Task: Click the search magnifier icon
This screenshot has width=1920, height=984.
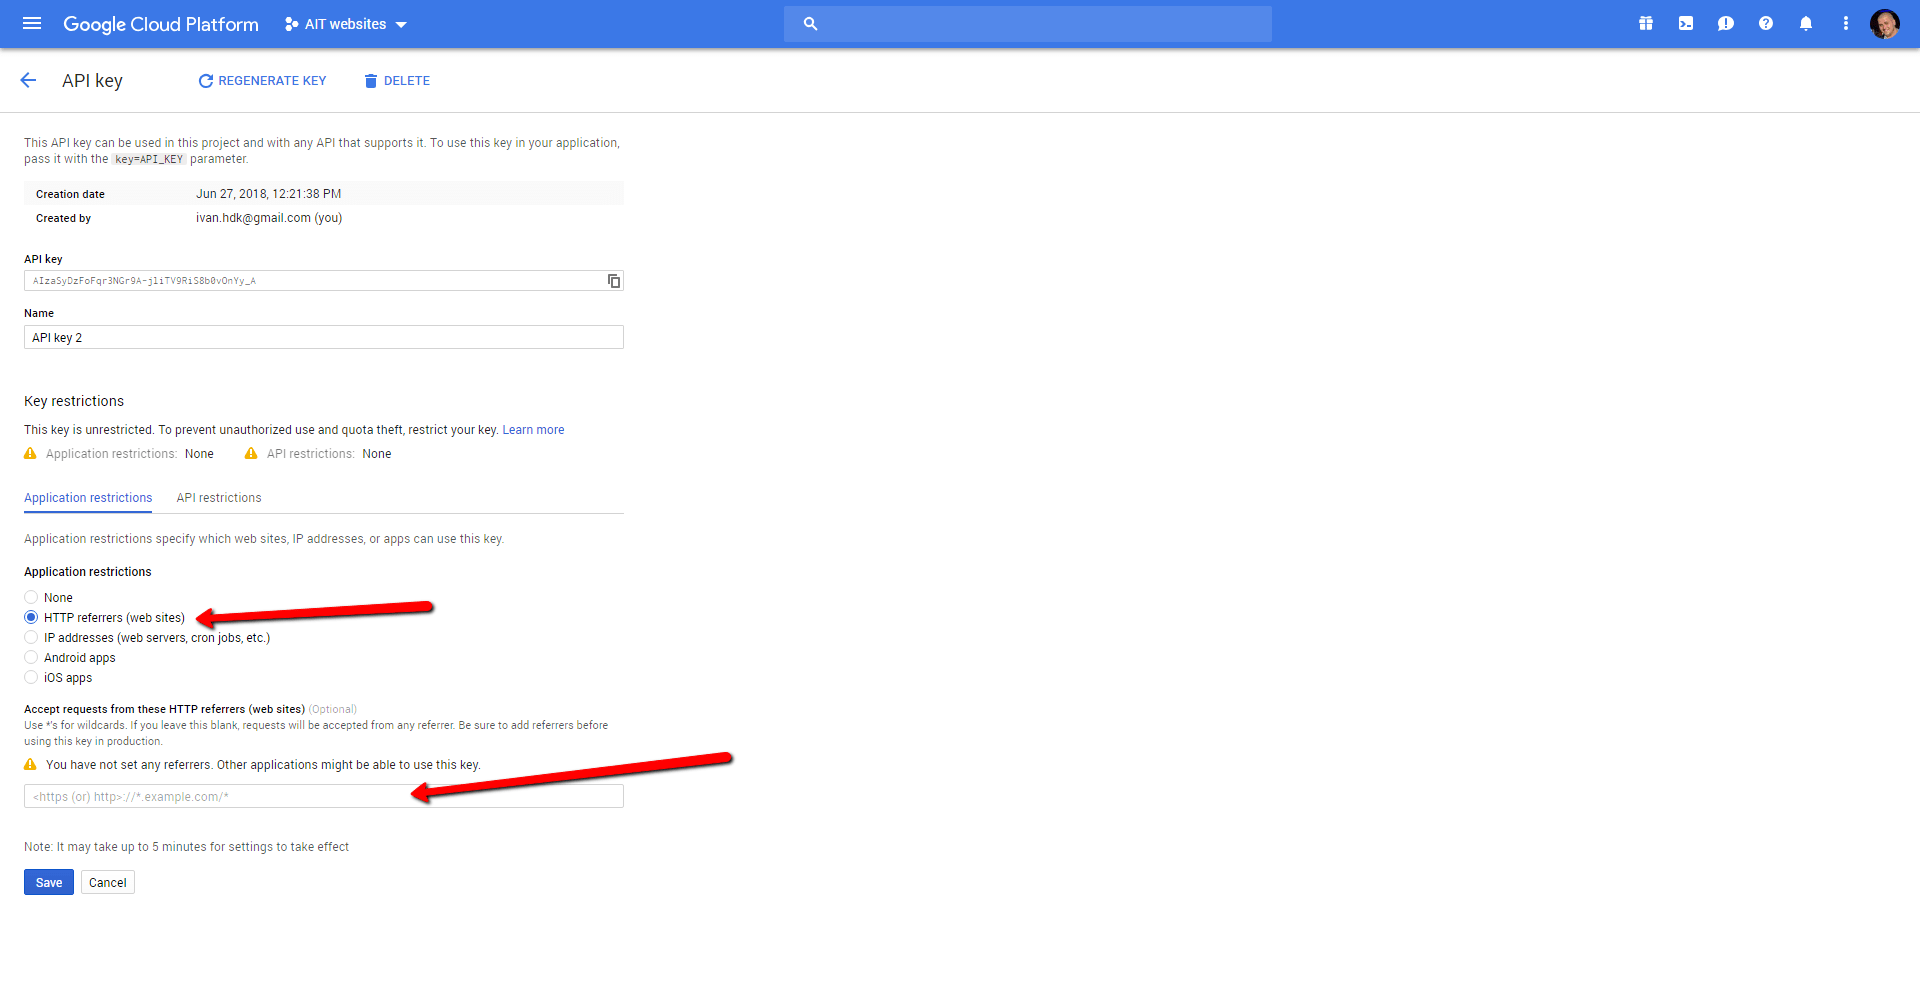Action: click(810, 24)
